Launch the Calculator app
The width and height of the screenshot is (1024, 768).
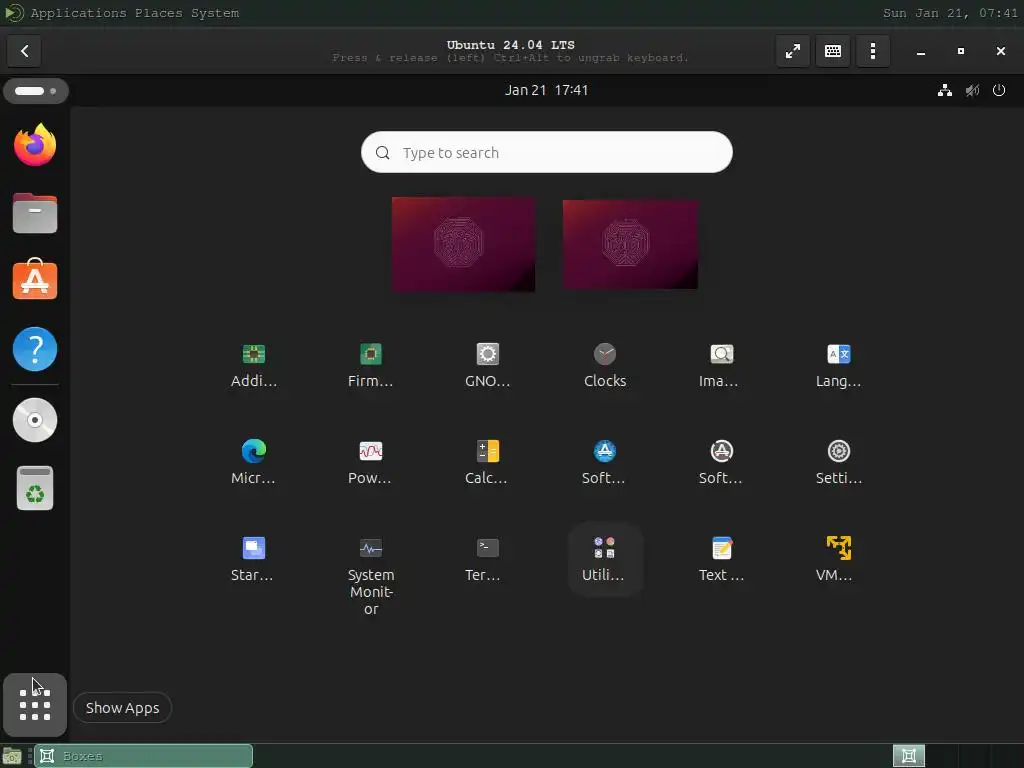click(487, 462)
